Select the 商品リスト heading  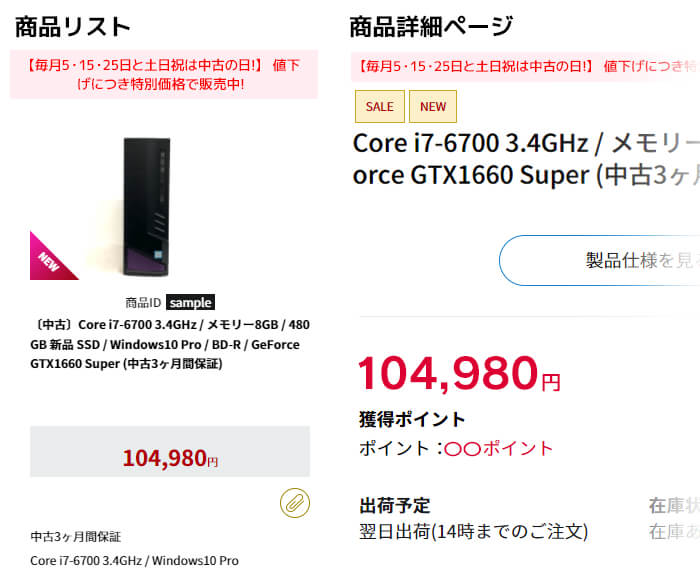point(73,26)
